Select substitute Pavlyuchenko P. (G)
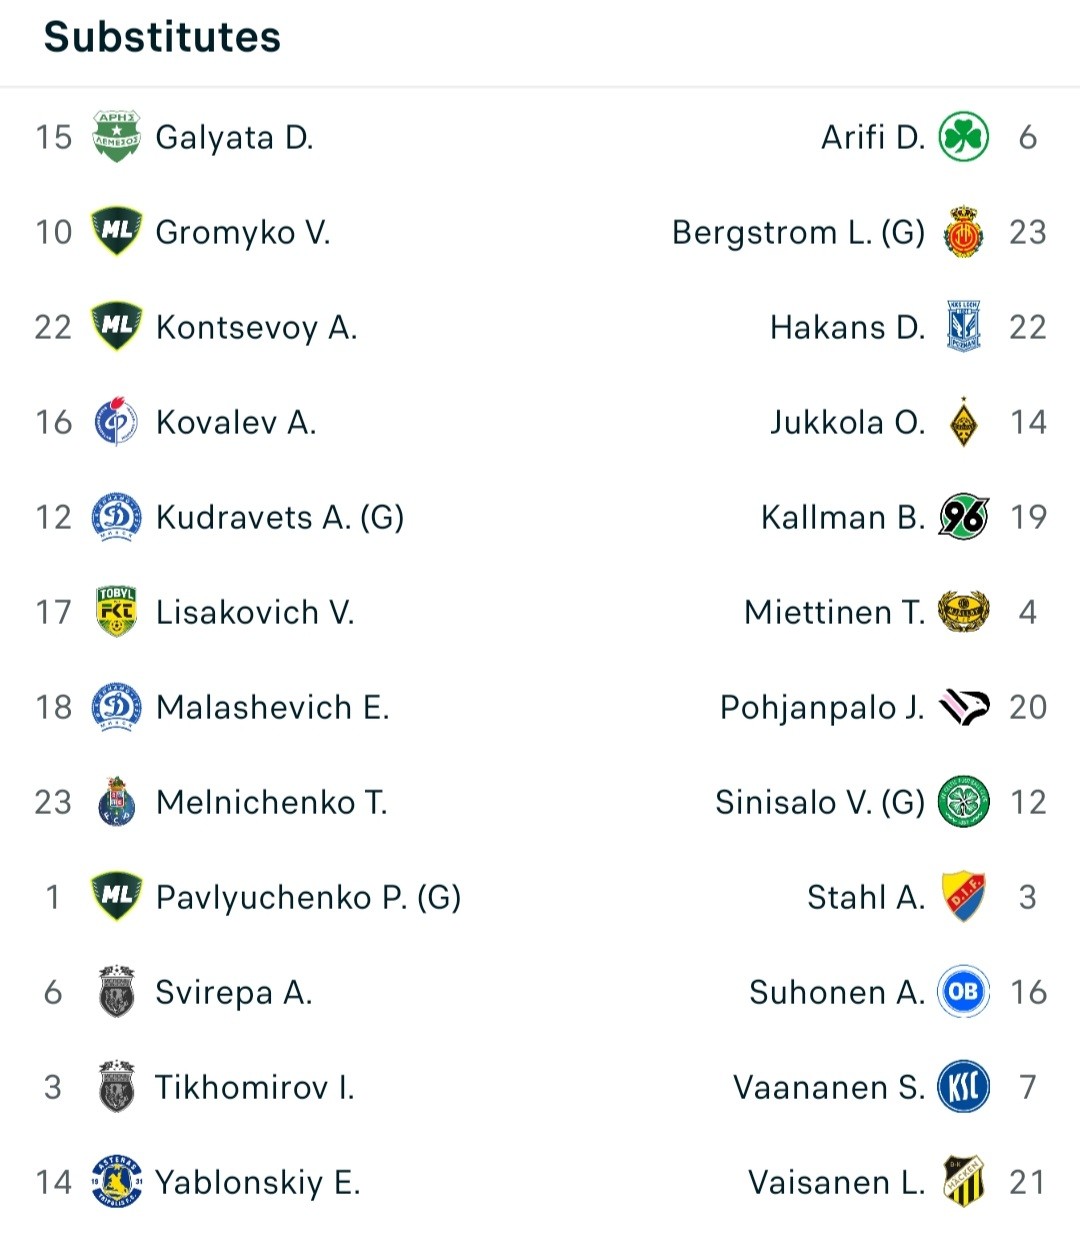 [x=308, y=897]
